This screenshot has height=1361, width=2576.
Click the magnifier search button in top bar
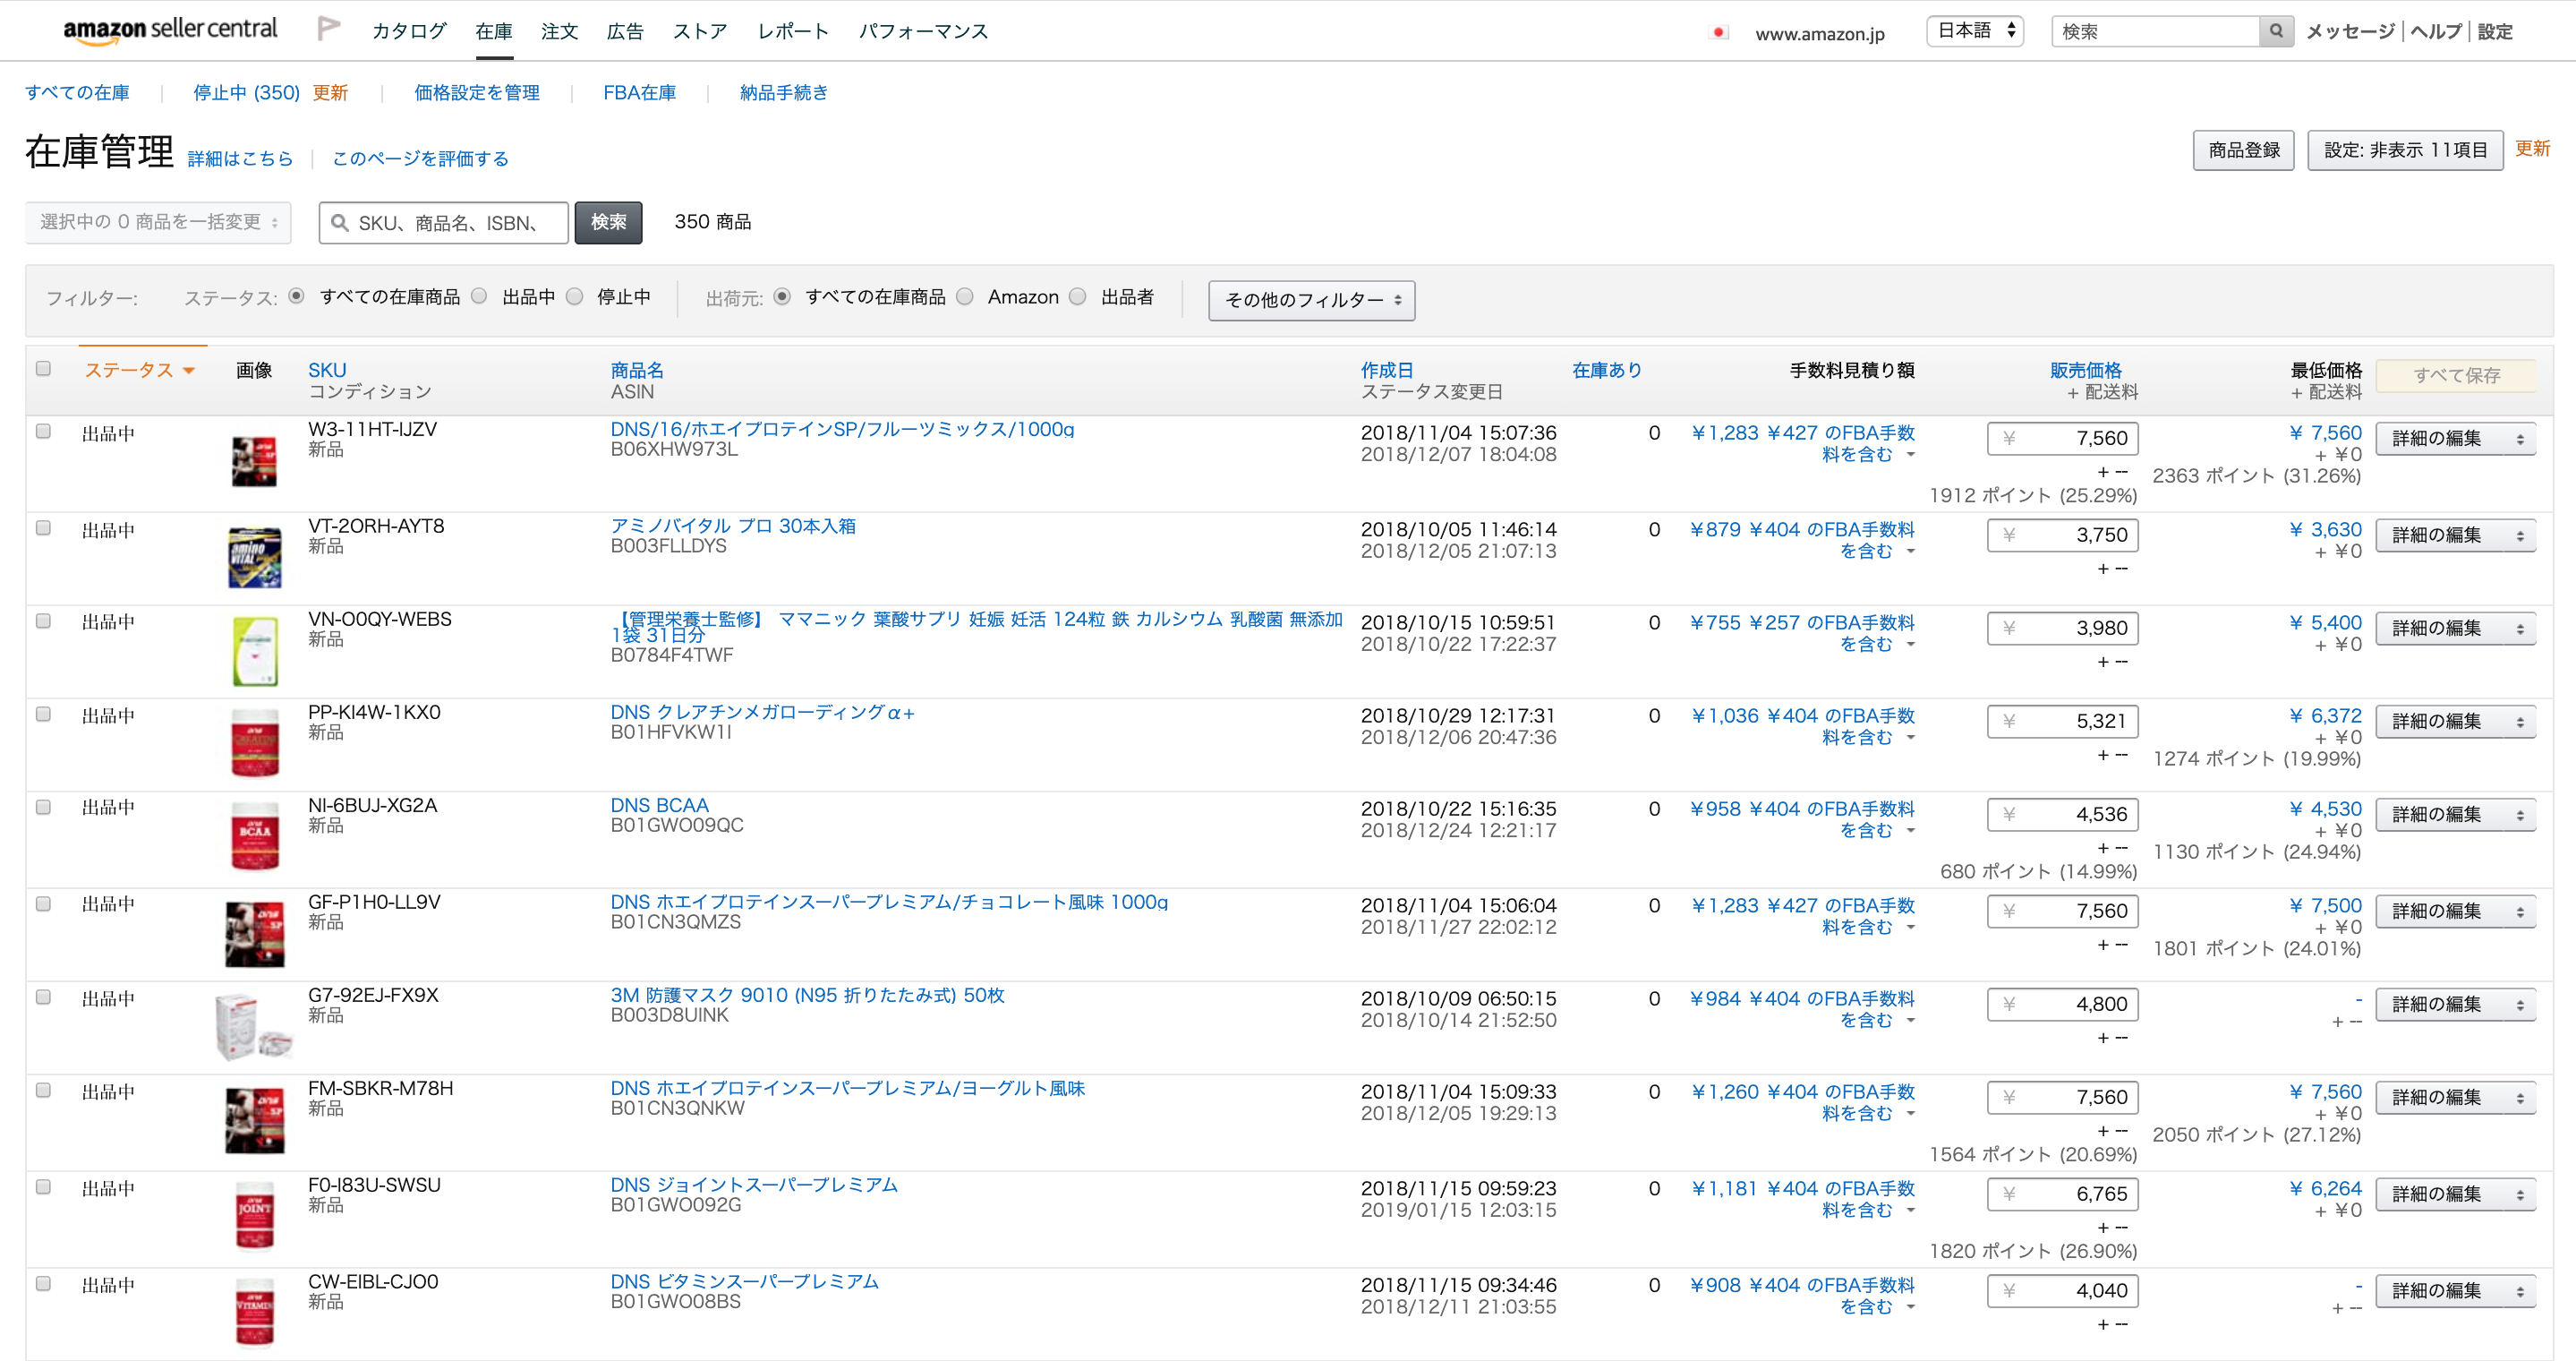[x=2276, y=31]
